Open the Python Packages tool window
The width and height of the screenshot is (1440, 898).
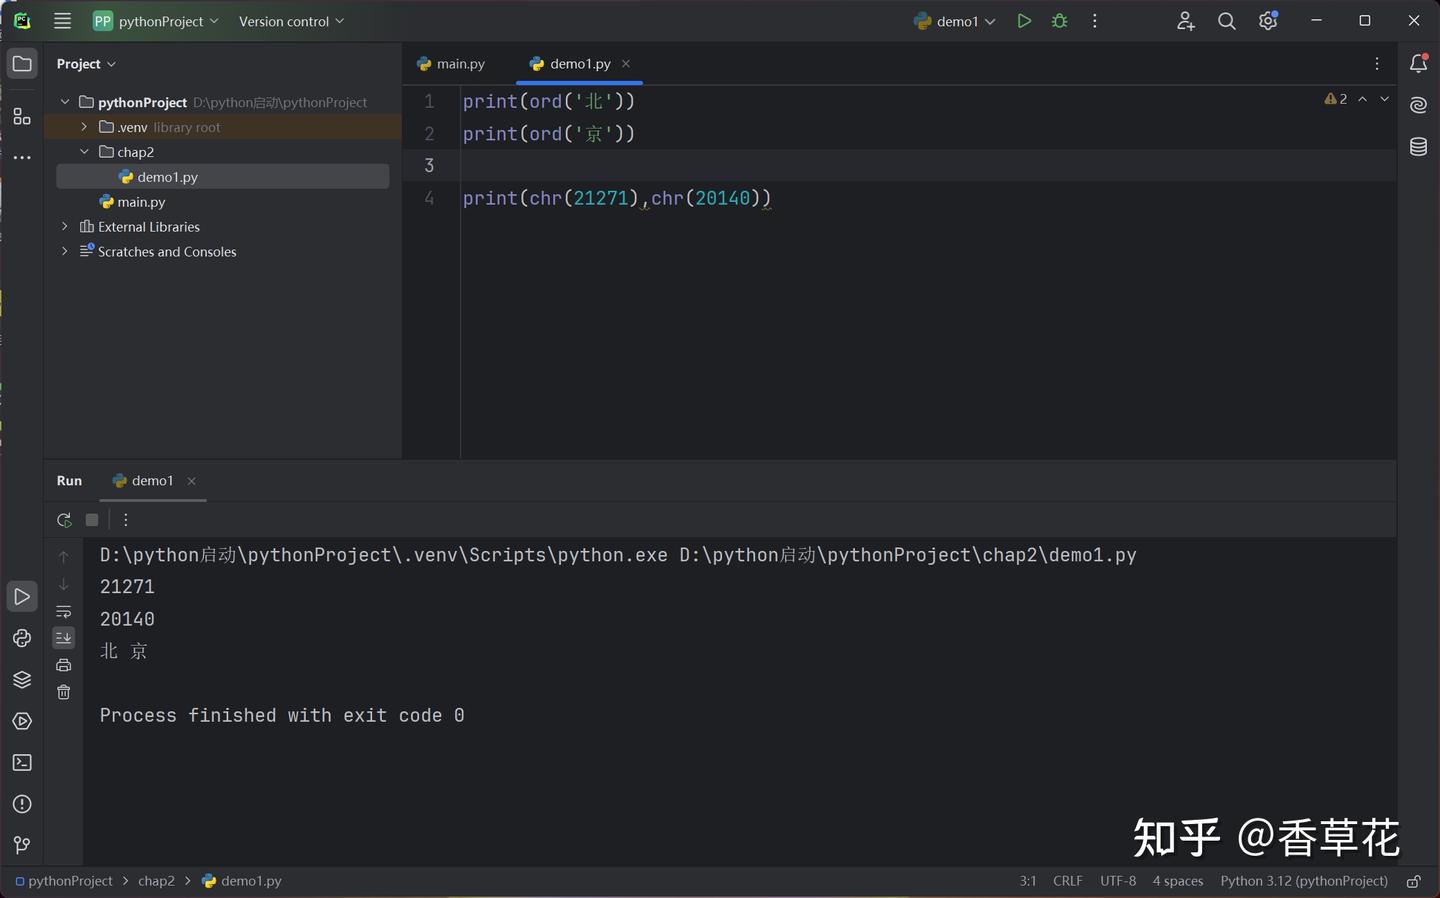(x=22, y=680)
